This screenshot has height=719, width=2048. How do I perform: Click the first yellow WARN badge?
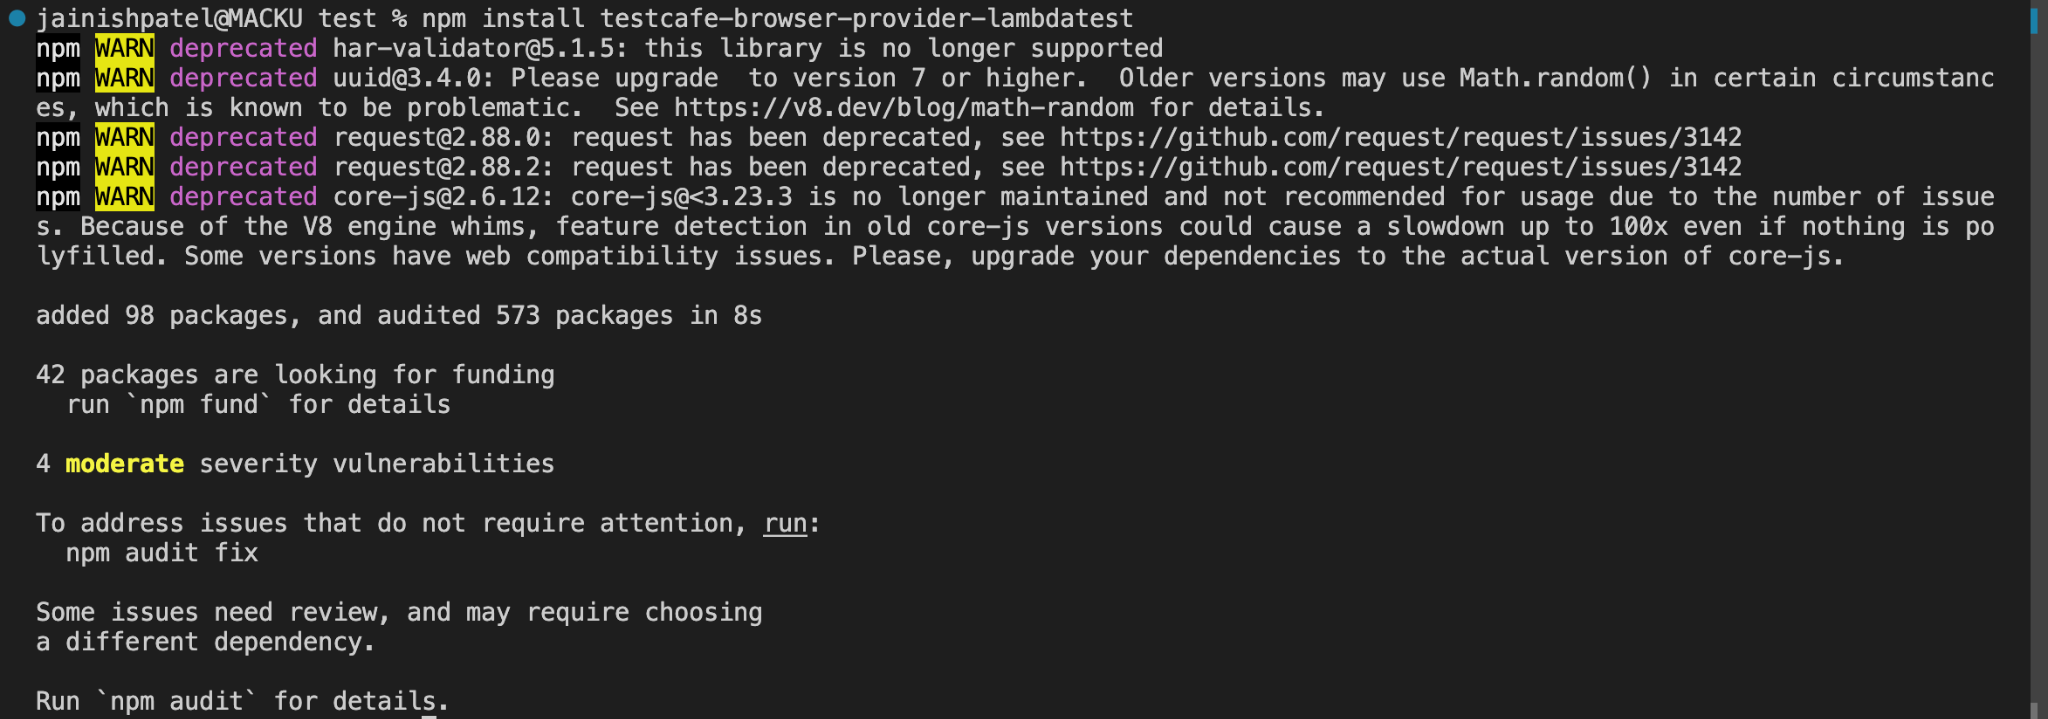pos(125,48)
